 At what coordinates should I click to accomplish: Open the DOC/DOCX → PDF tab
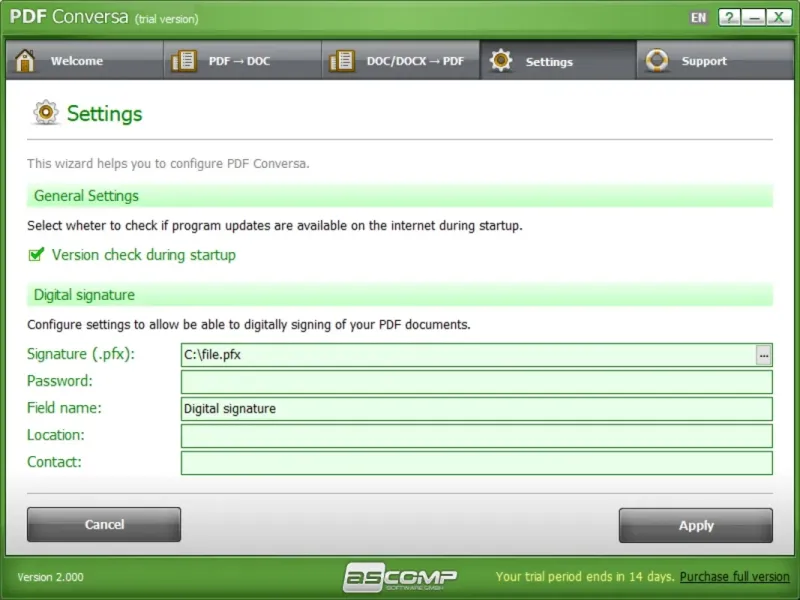401,60
